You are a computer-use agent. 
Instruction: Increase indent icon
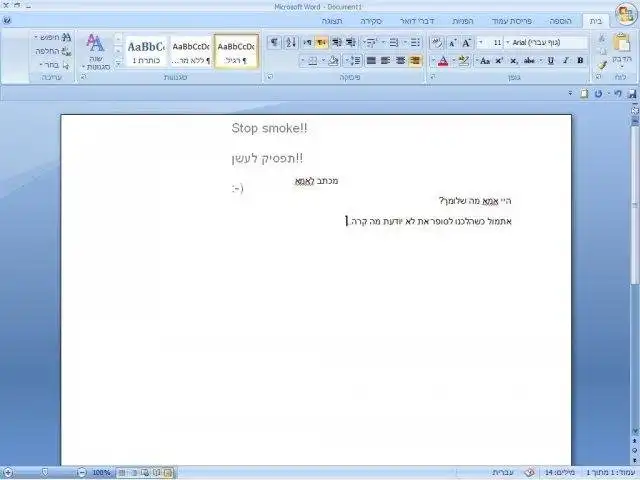coord(337,42)
